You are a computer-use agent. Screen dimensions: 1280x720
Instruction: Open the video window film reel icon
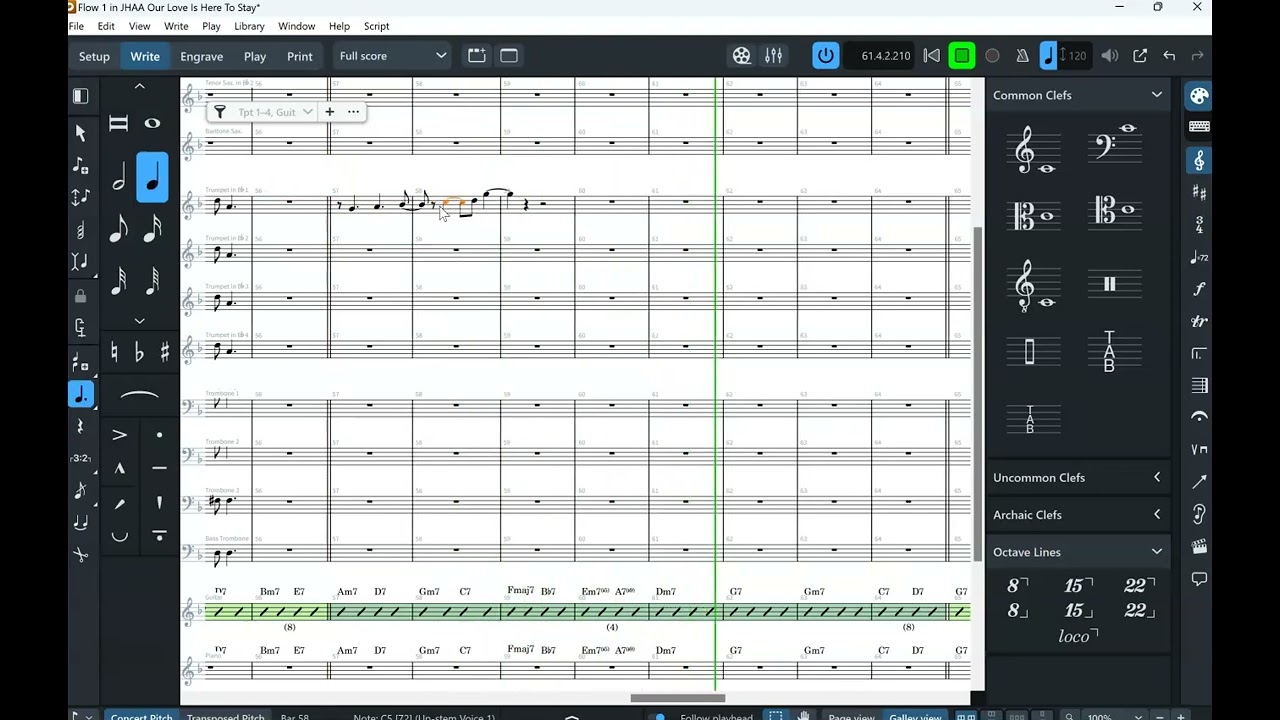pos(741,56)
